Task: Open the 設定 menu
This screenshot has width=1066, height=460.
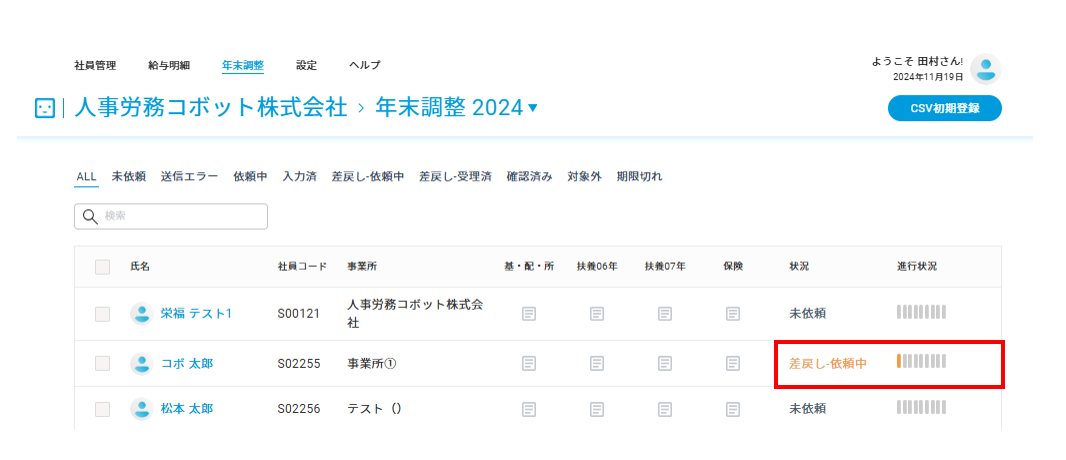Action: pyautogui.click(x=307, y=65)
